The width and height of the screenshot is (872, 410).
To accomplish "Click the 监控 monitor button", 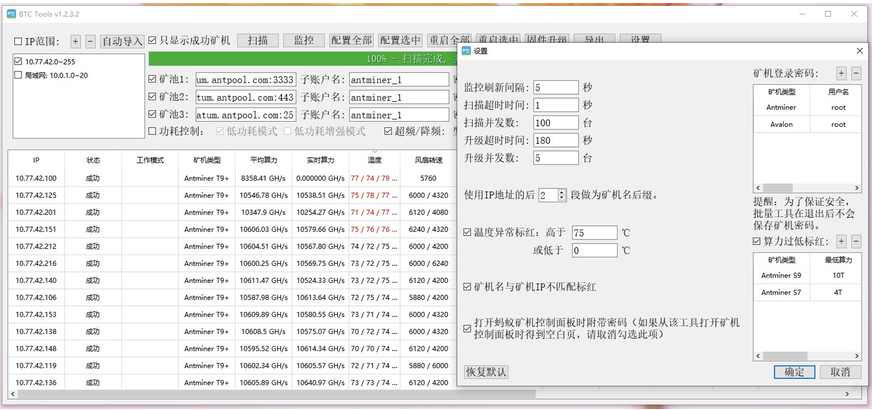I will (x=303, y=41).
